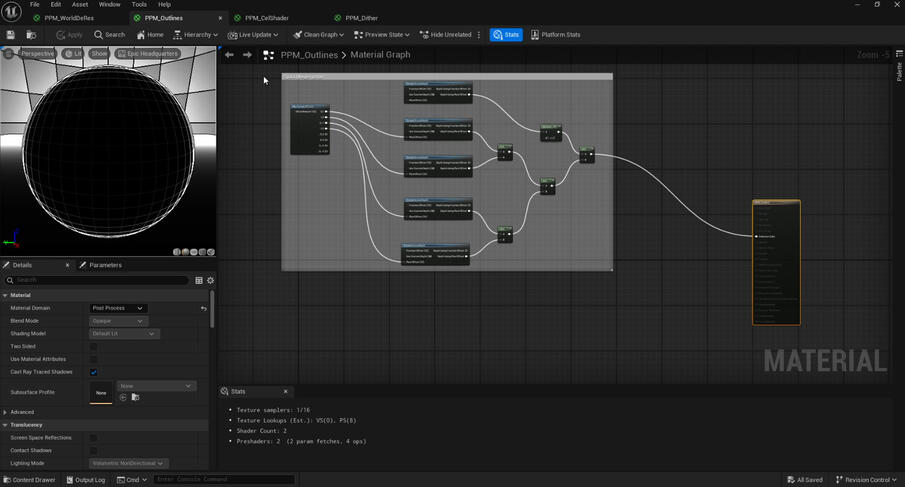Viewport: 905px width, 487px height.
Task: Click the Home toolbar button
Action: 150,35
